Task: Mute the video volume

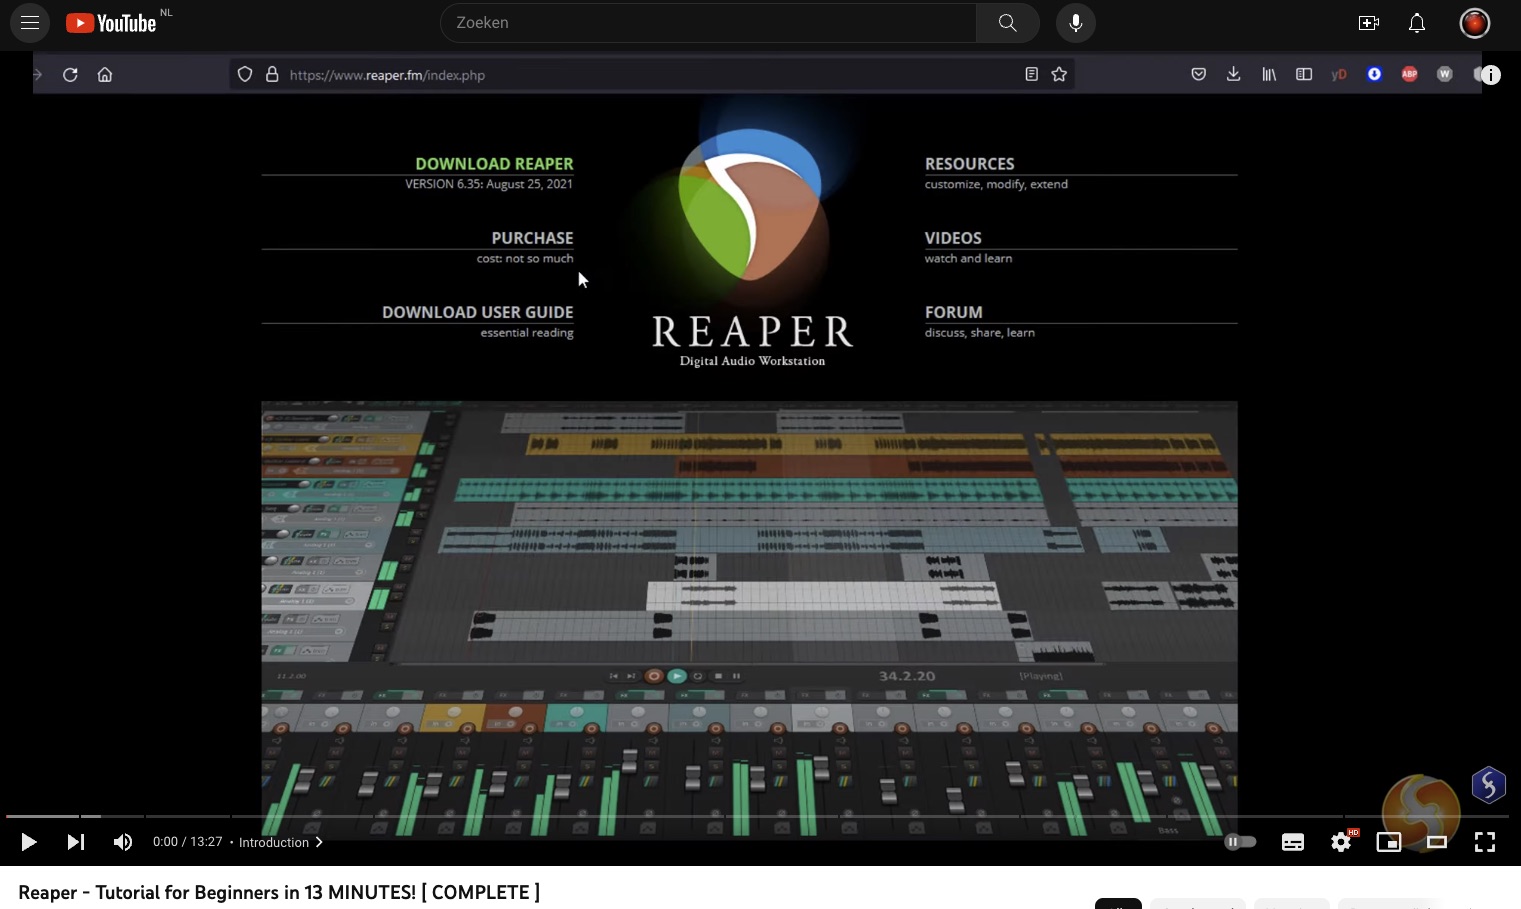Action: click(123, 842)
